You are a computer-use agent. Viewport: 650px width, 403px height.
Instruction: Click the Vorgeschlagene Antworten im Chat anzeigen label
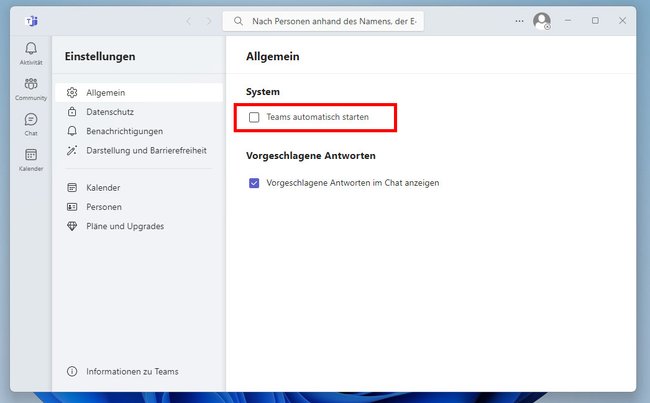click(353, 183)
